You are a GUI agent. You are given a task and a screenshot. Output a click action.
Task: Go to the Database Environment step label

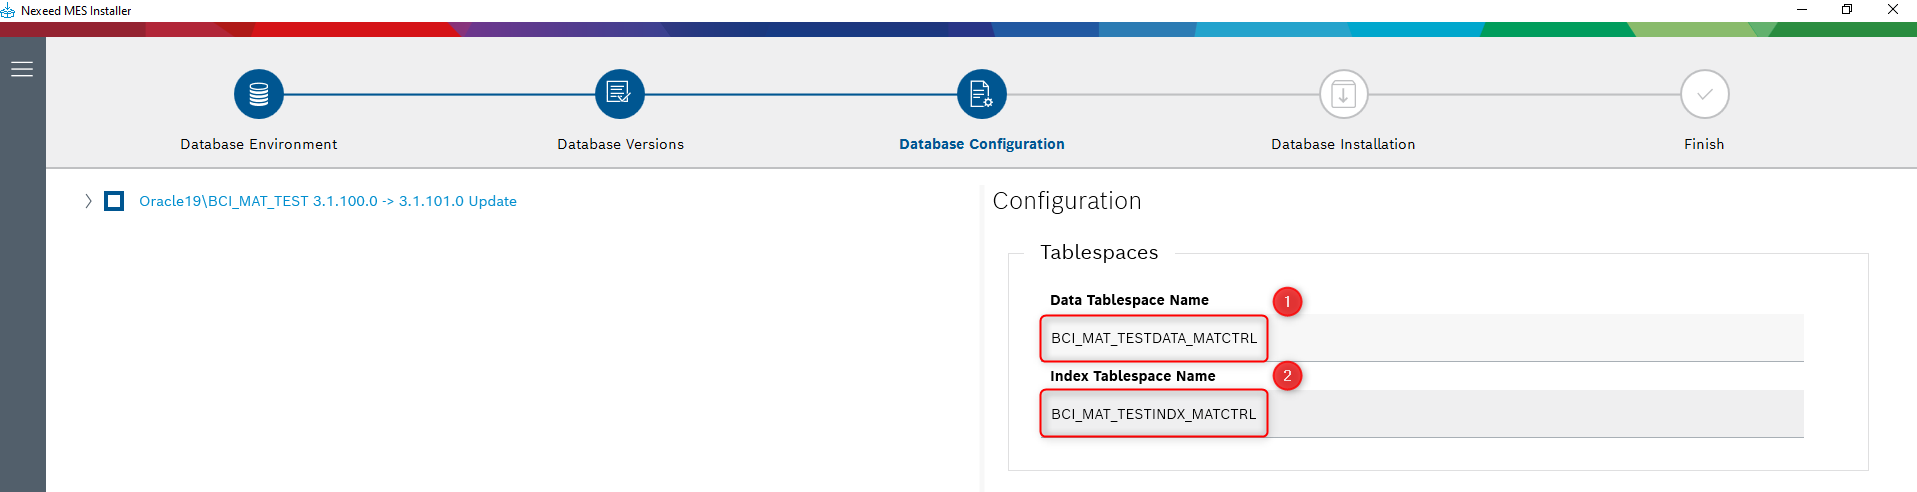259,144
